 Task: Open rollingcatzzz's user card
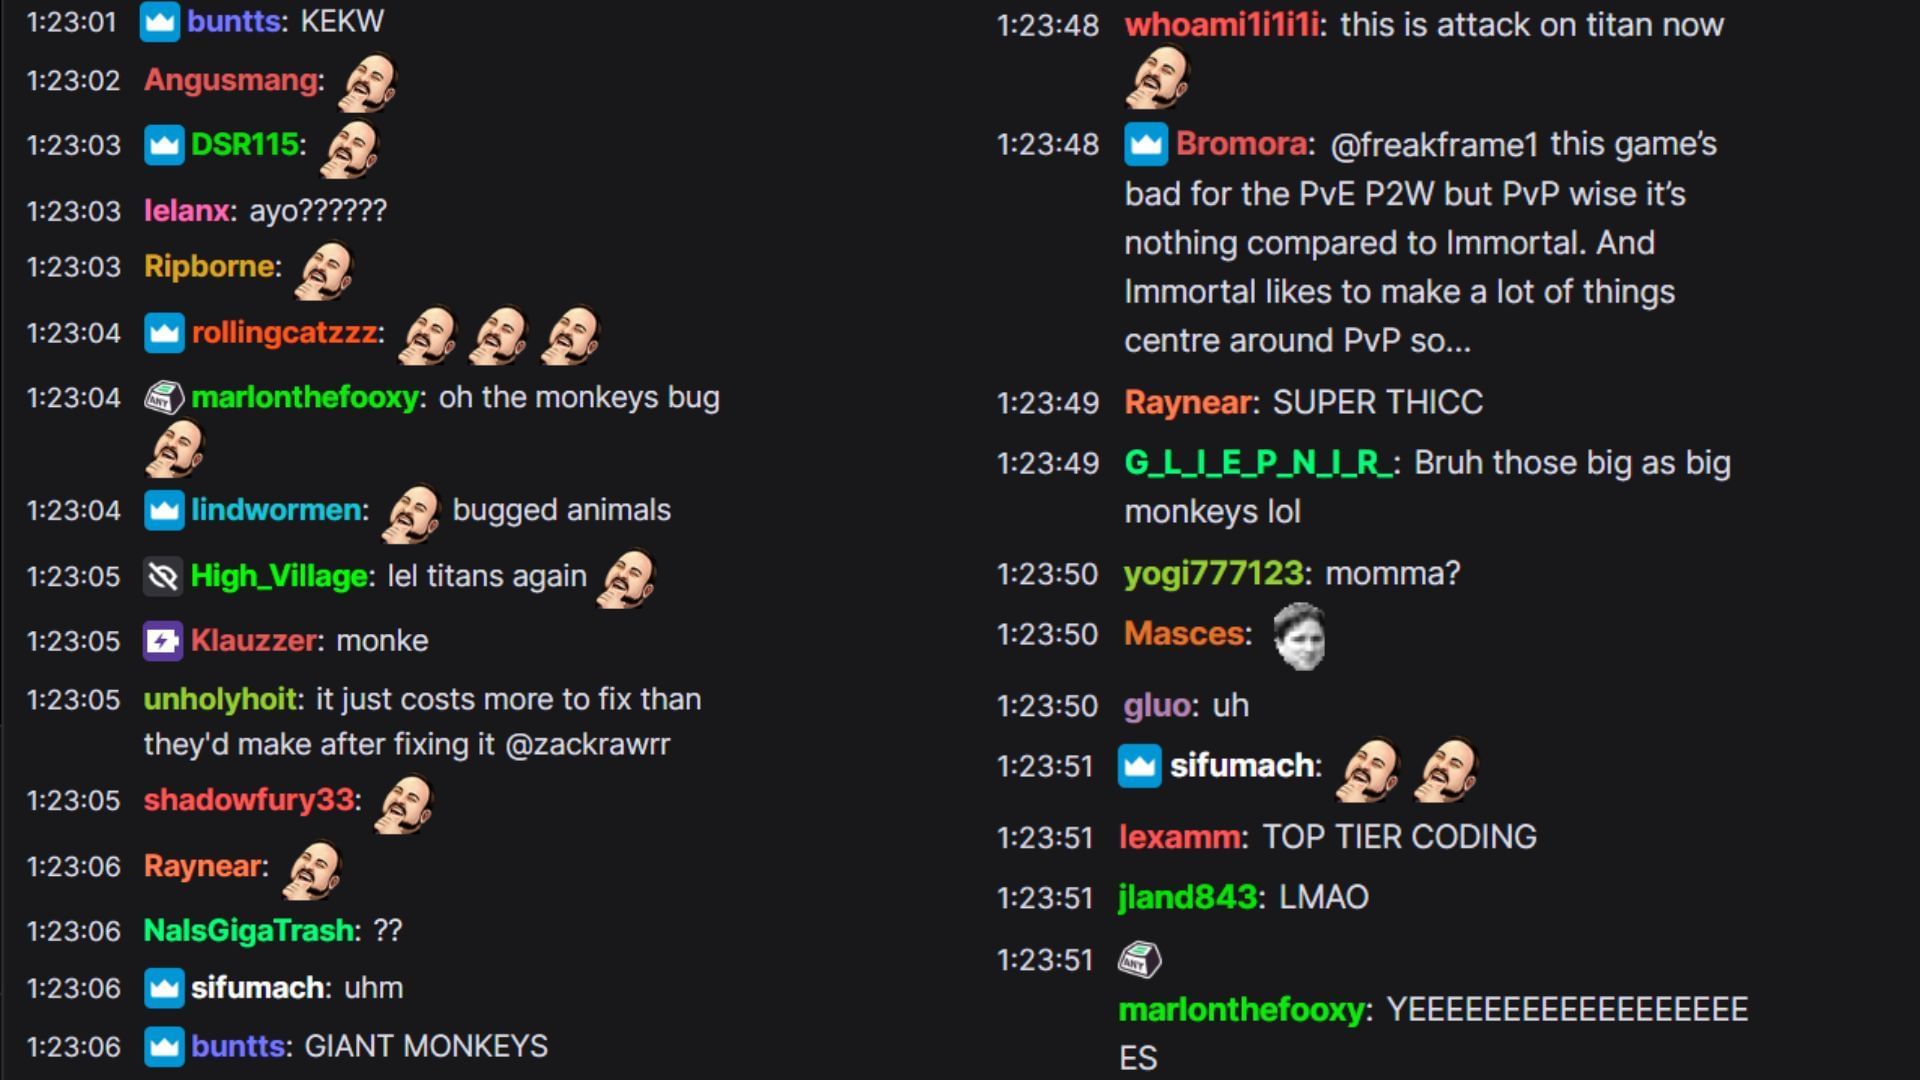[284, 333]
